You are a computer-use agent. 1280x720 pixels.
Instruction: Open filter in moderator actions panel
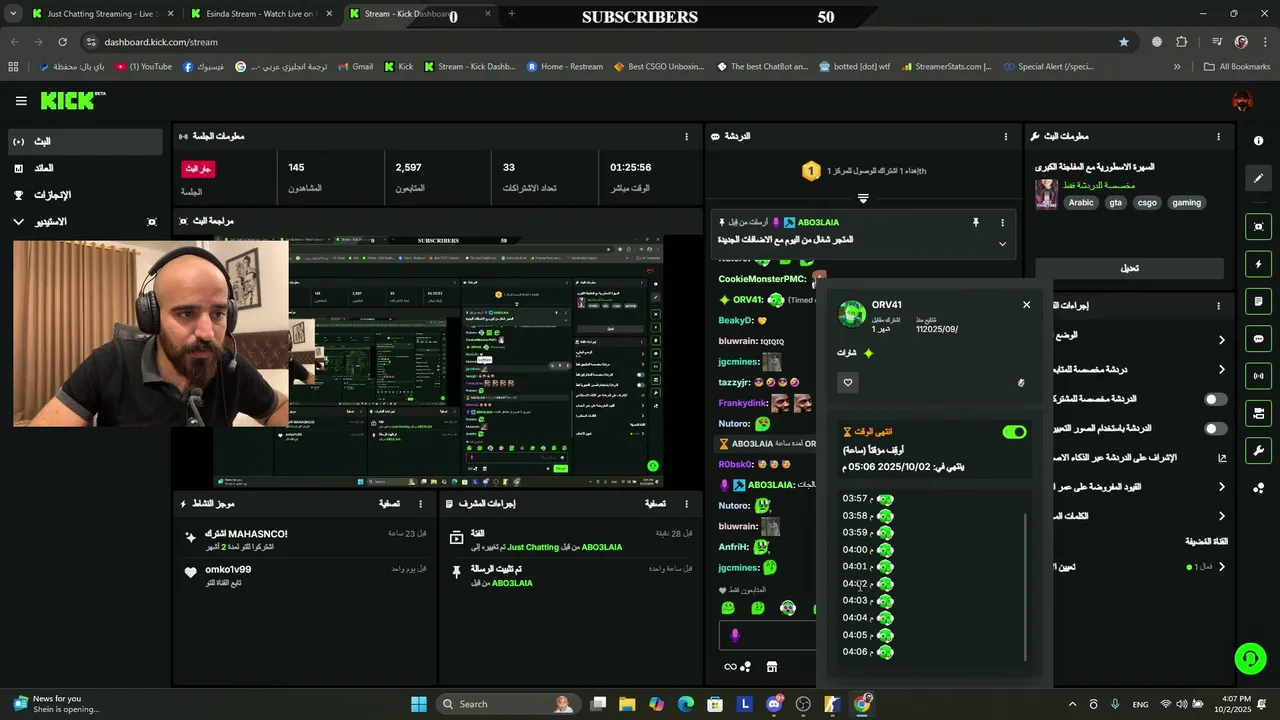click(655, 504)
